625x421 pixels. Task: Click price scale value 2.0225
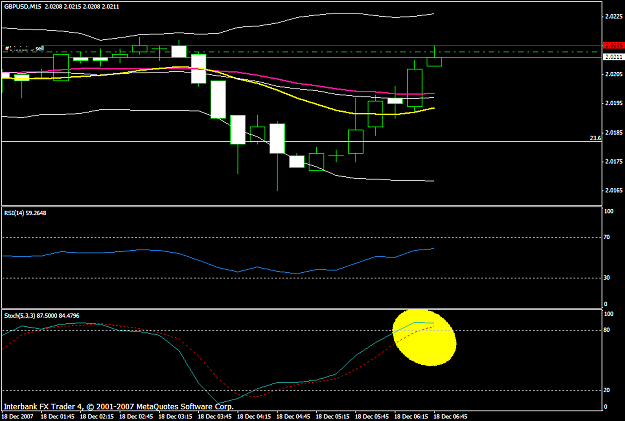pyautogui.click(x=614, y=17)
